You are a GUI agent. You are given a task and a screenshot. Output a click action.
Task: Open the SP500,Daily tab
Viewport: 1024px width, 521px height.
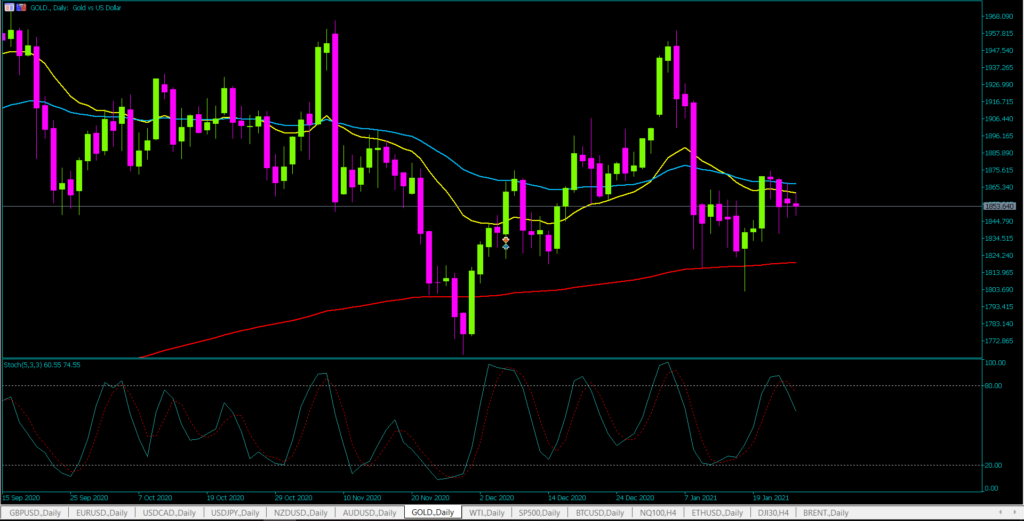540,512
